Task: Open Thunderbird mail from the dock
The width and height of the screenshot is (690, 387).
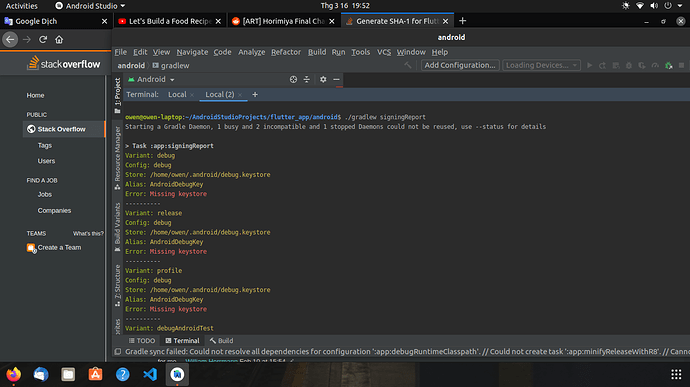Action: [x=41, y=374]
